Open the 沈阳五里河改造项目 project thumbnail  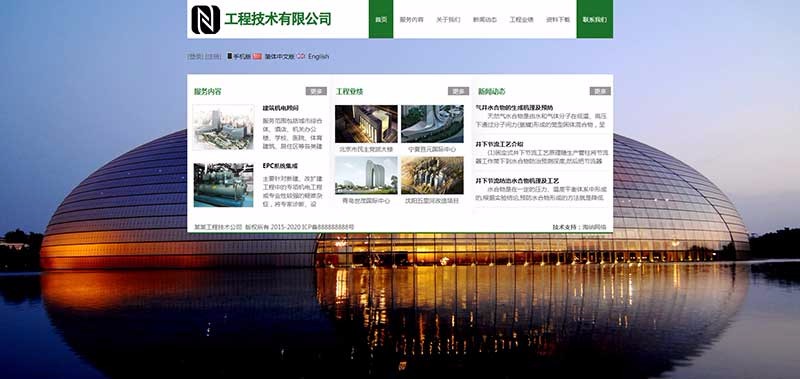coord(433,175)
